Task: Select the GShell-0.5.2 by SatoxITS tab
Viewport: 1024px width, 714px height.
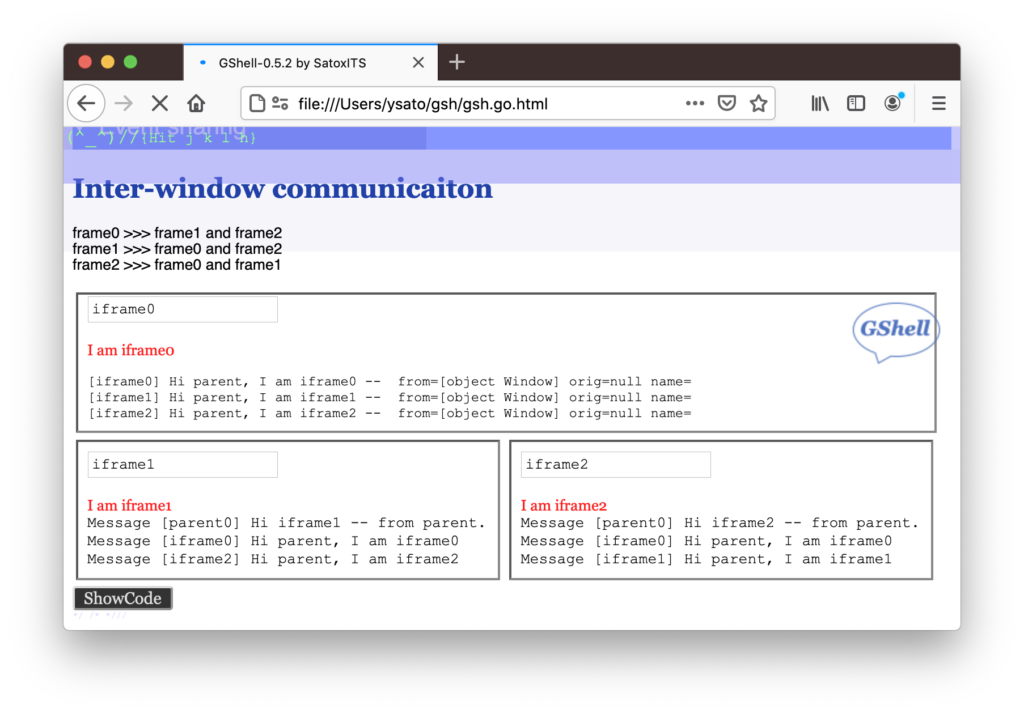Action: [292, 63]
